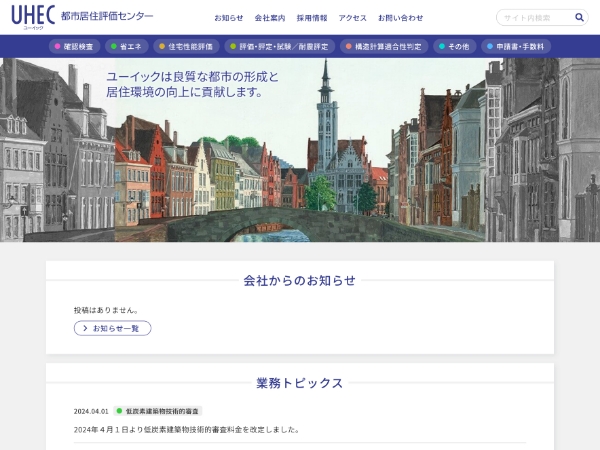Click the 2024.04.01 date label
600x450 pixels.
pyautogui.click(x=91, y=411)
